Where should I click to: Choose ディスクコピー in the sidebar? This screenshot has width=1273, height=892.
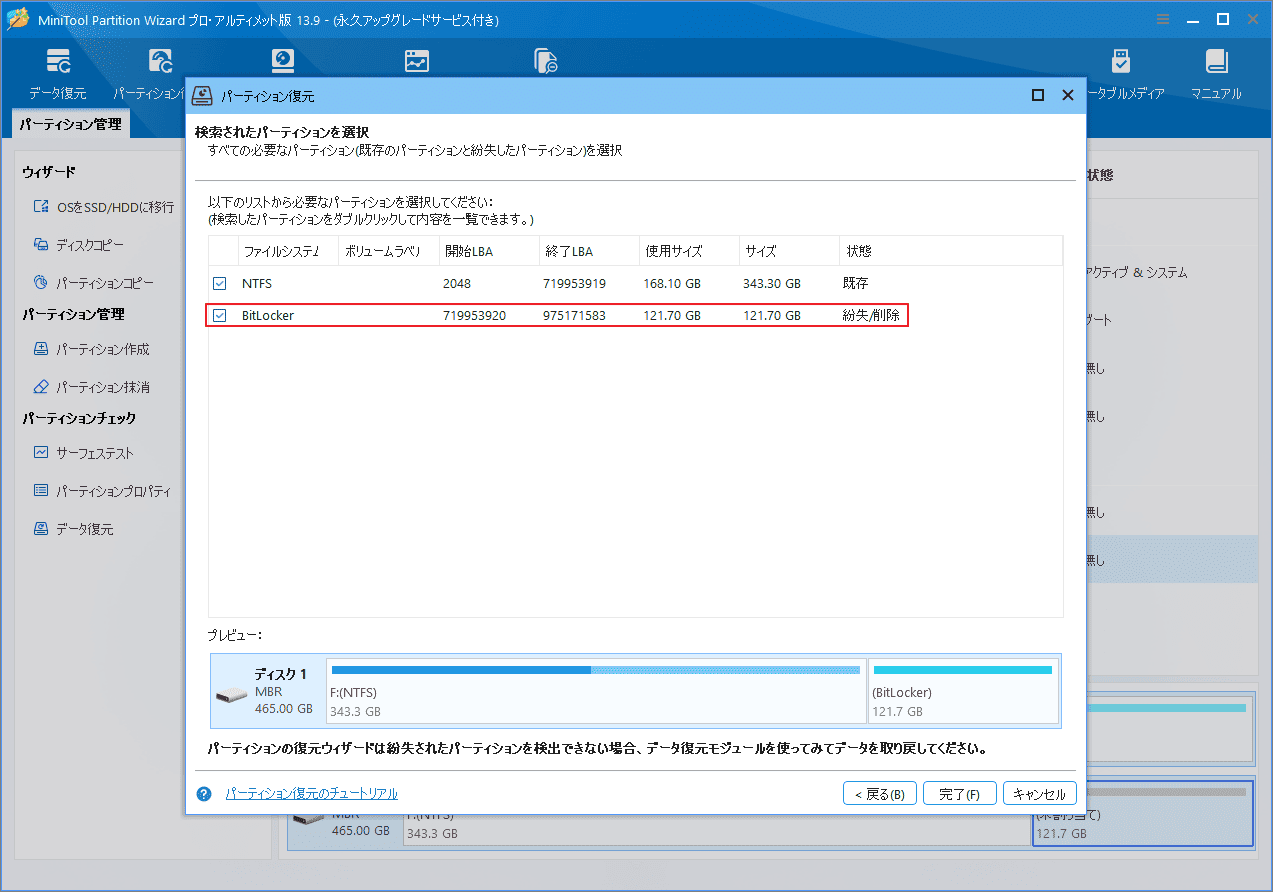pyautogui.click(x=90, y=245)
